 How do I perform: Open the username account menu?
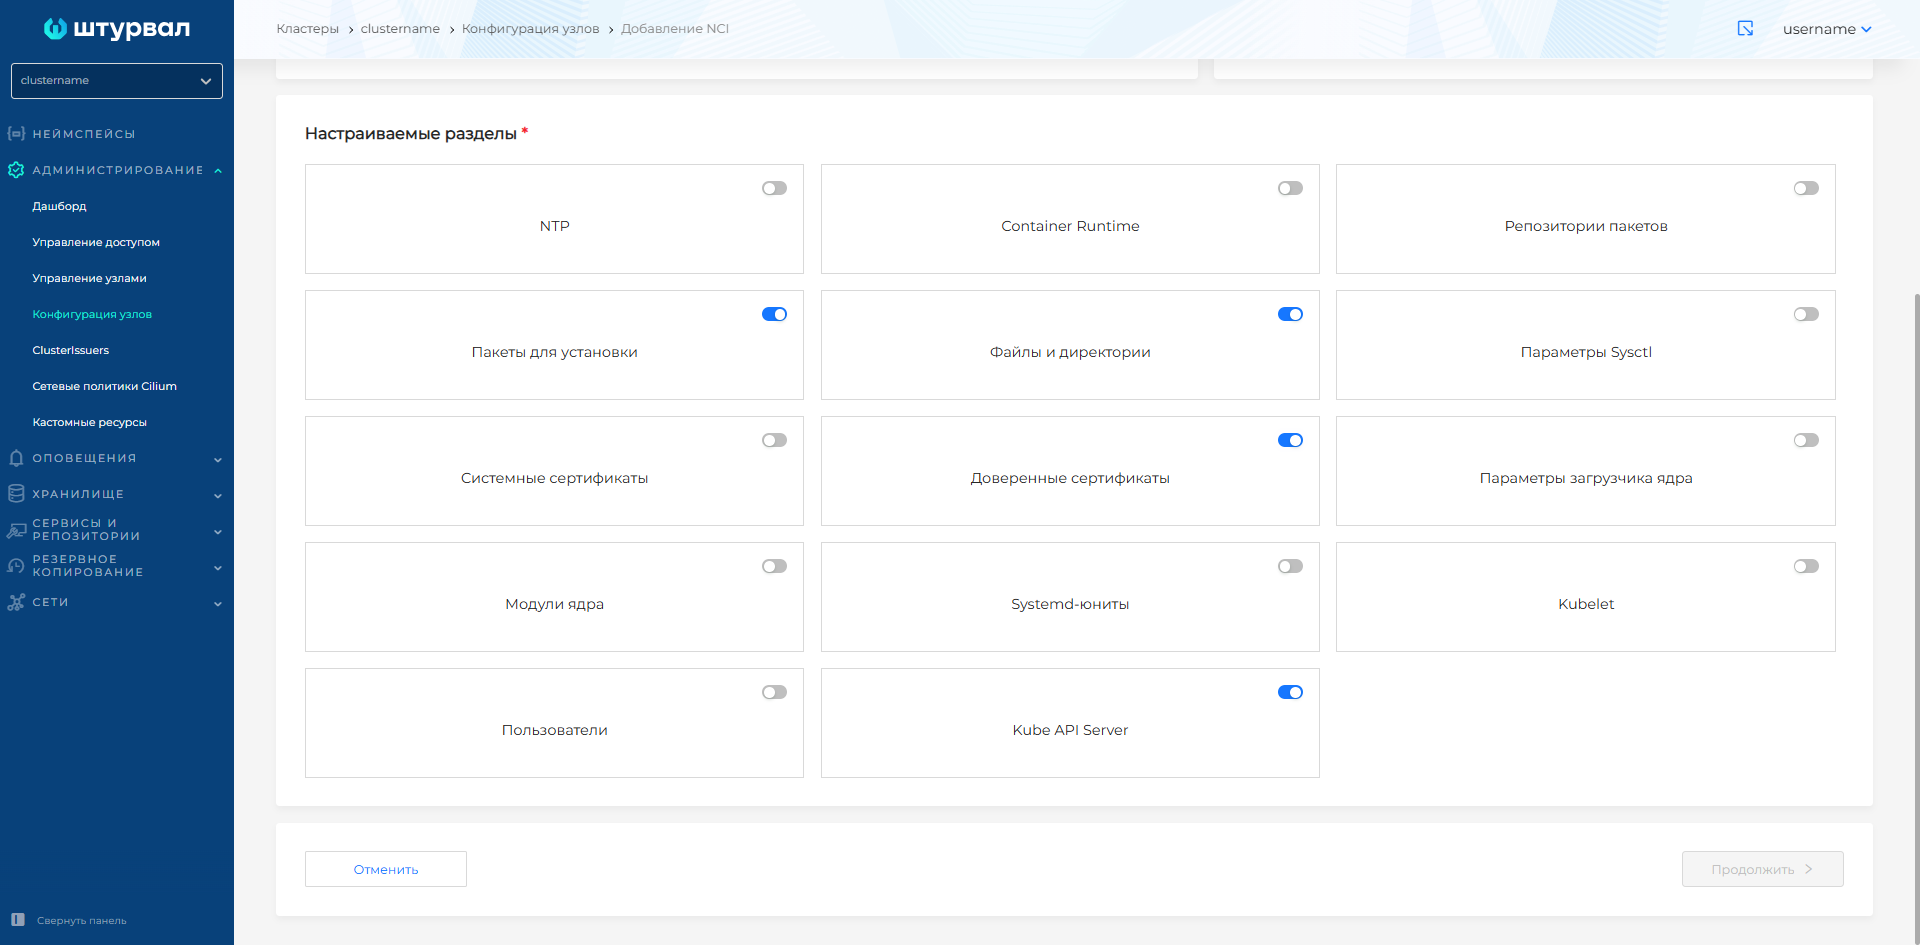pyautogui.click(x=1826, y=29)
